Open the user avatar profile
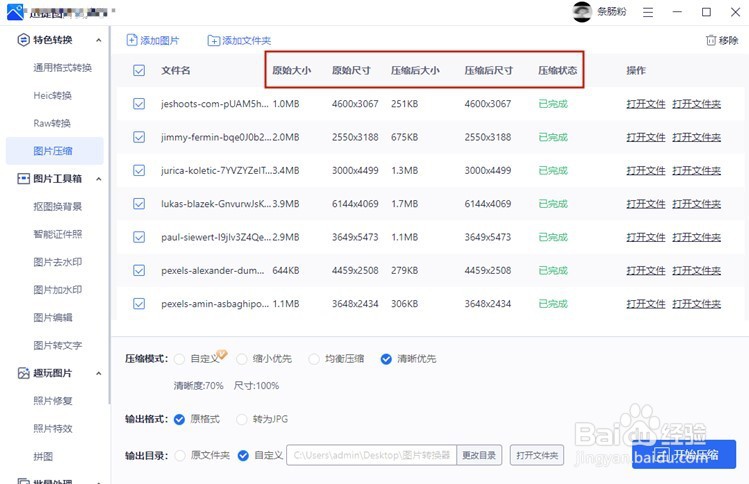This screenshot has height=484, width=749. click(582, 12)
